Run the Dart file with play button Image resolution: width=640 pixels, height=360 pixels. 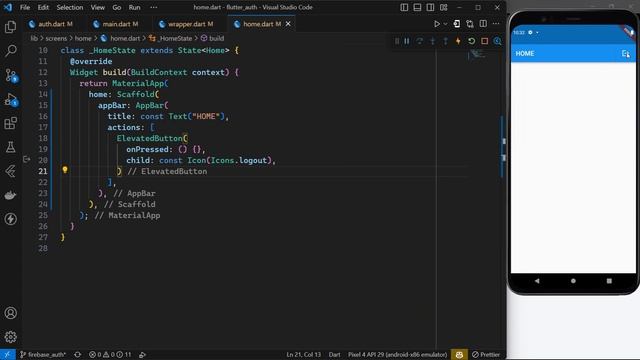pos(437,24)
